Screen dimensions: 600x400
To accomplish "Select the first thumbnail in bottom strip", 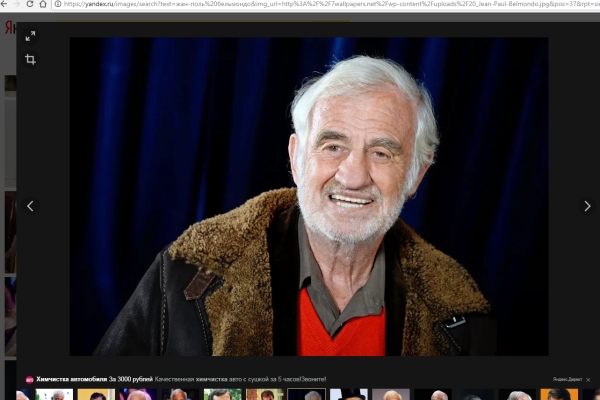I will coord(54,395).
